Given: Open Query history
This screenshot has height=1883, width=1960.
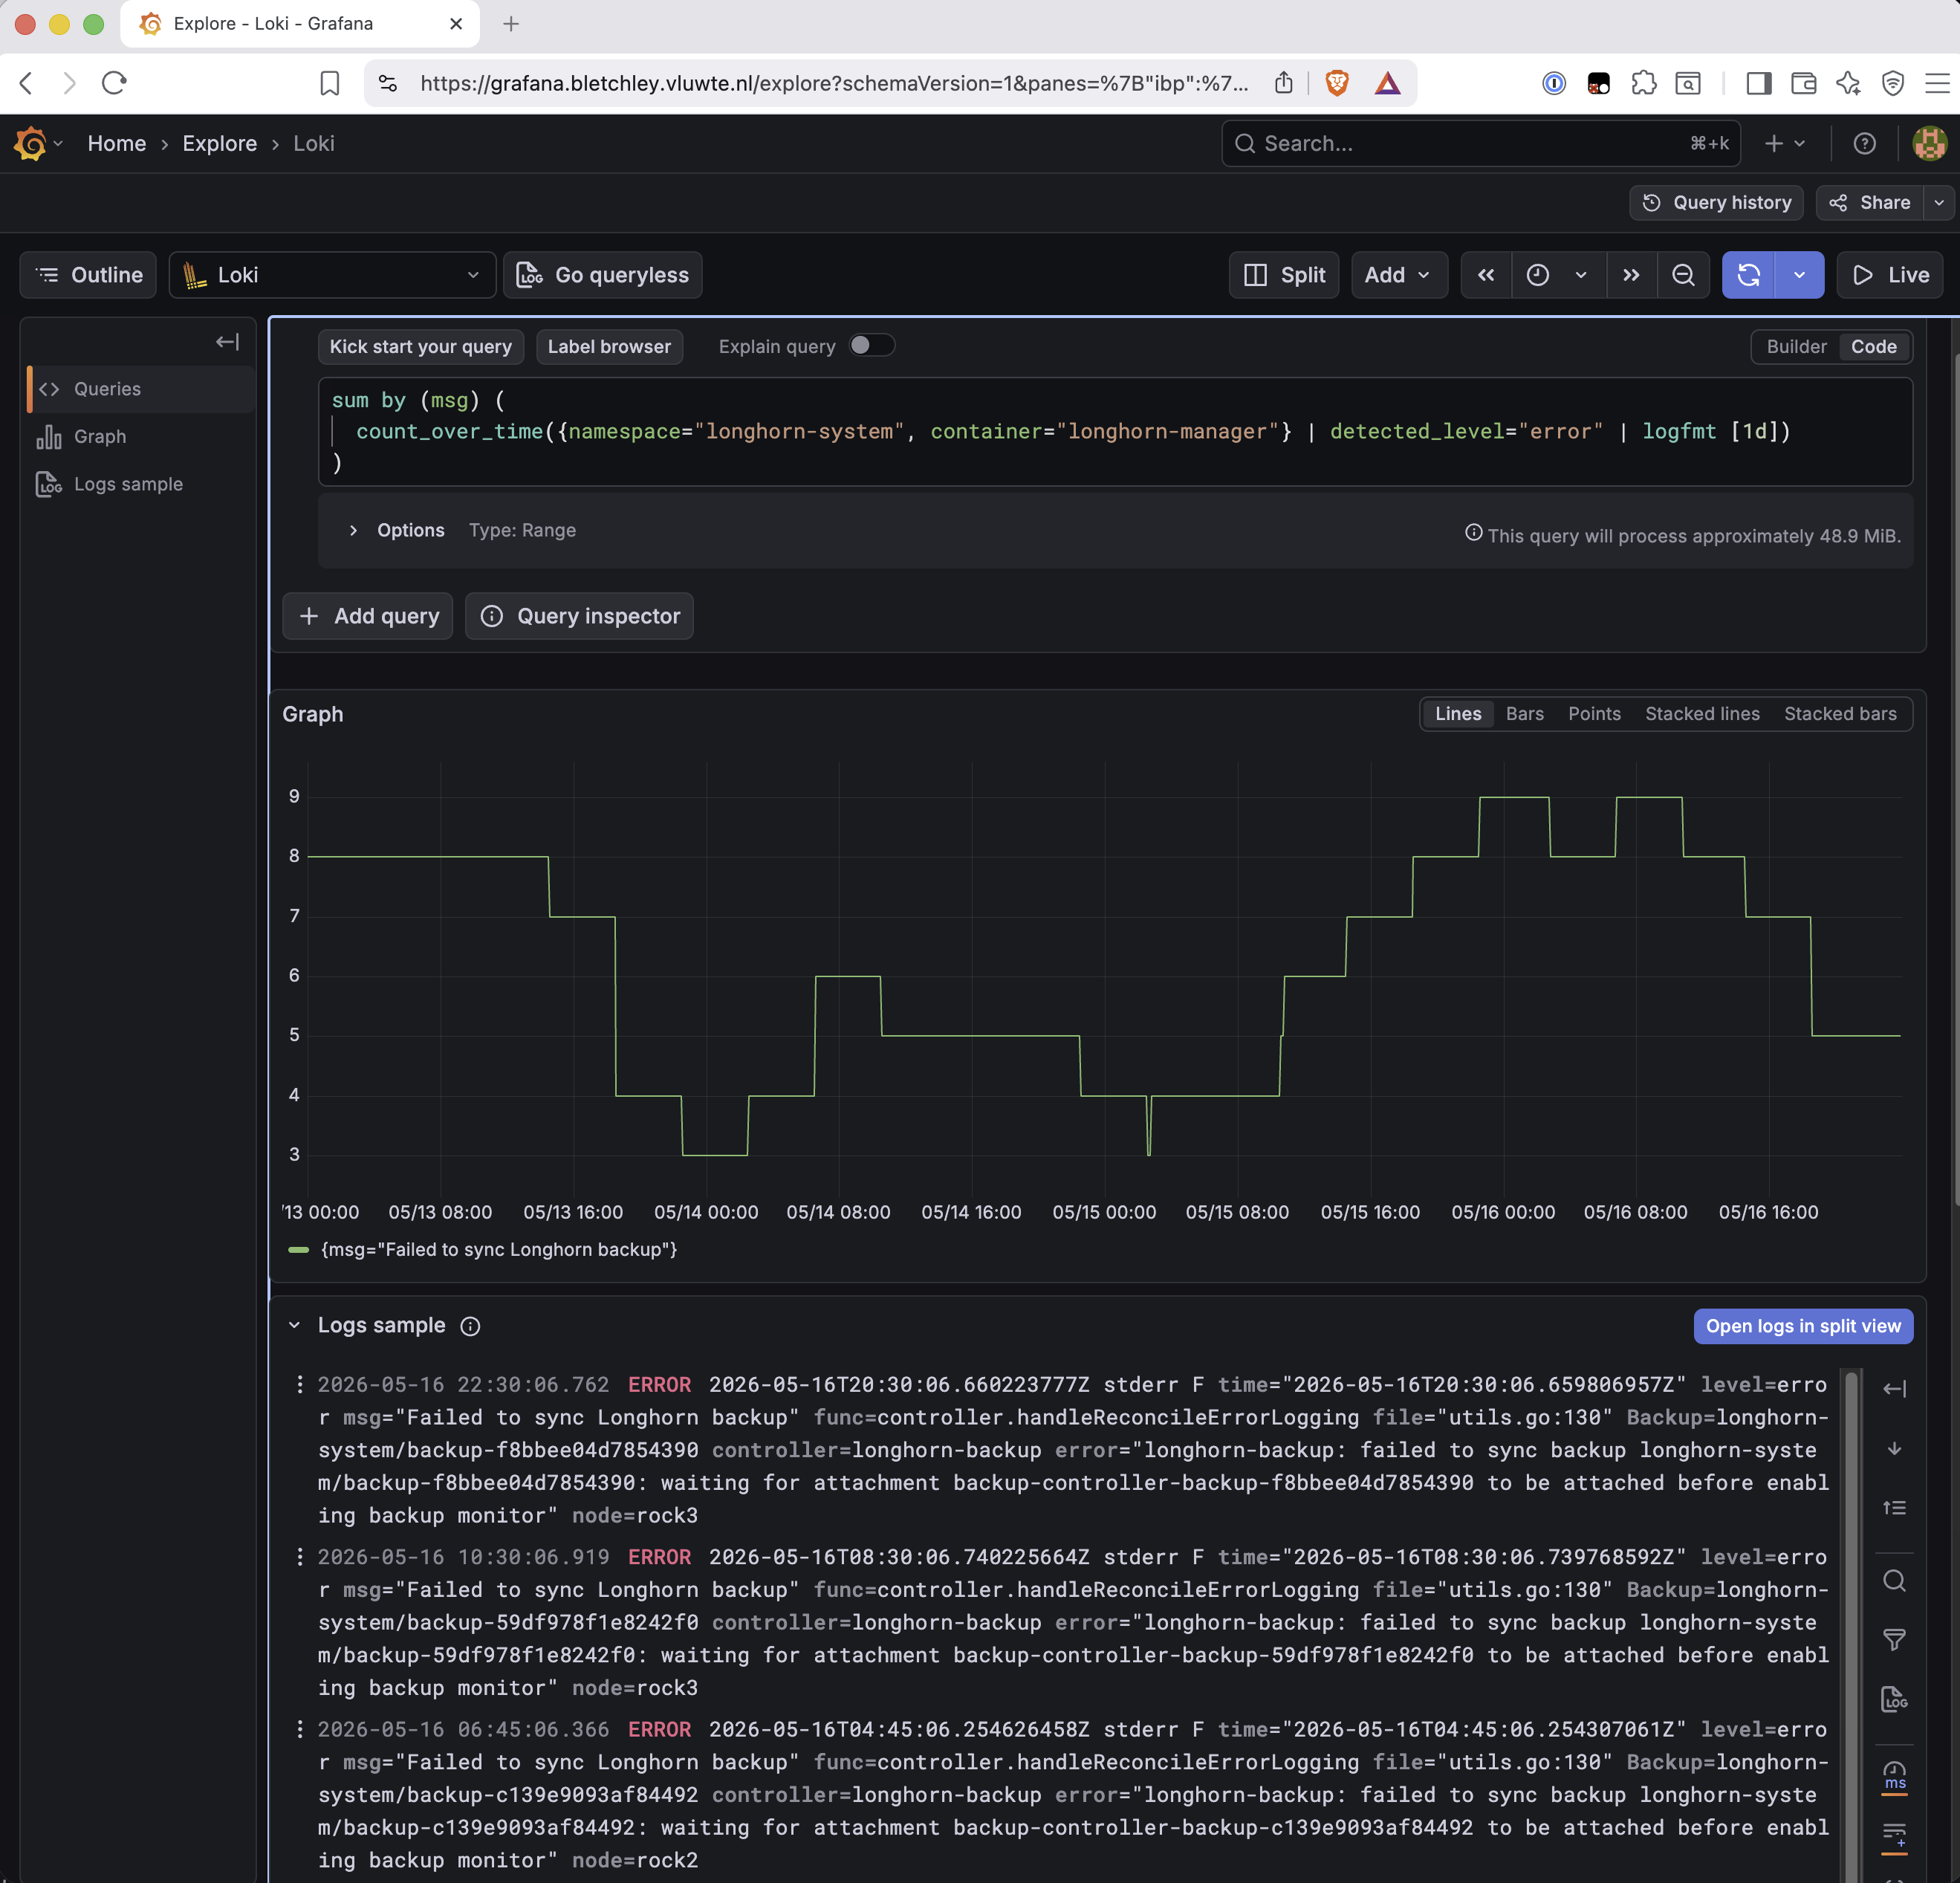Looking at the screenshot, I should click(1716, 203).
